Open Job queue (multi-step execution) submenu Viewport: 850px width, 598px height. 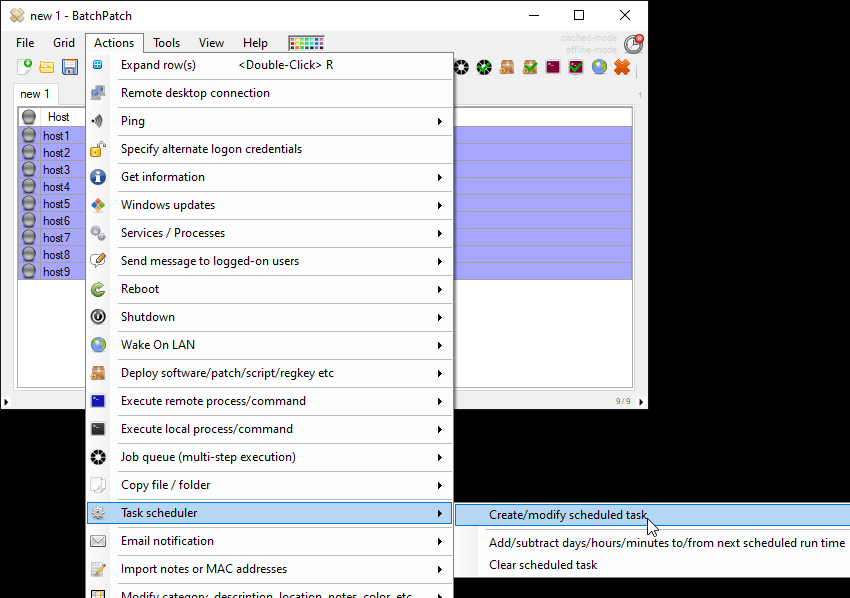(x=269, y=457)
